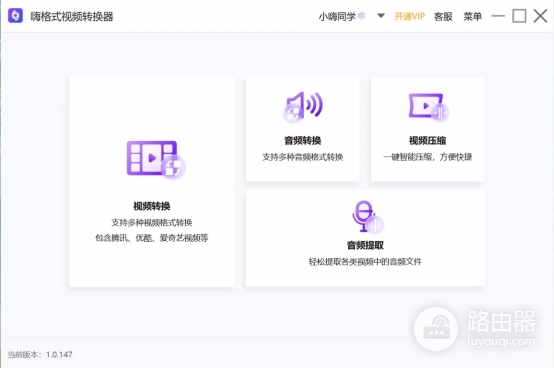Screen dimensions: 554x369
Task: Click the app title 嗨格式视频转换器
Action: [x=72, y=16]
